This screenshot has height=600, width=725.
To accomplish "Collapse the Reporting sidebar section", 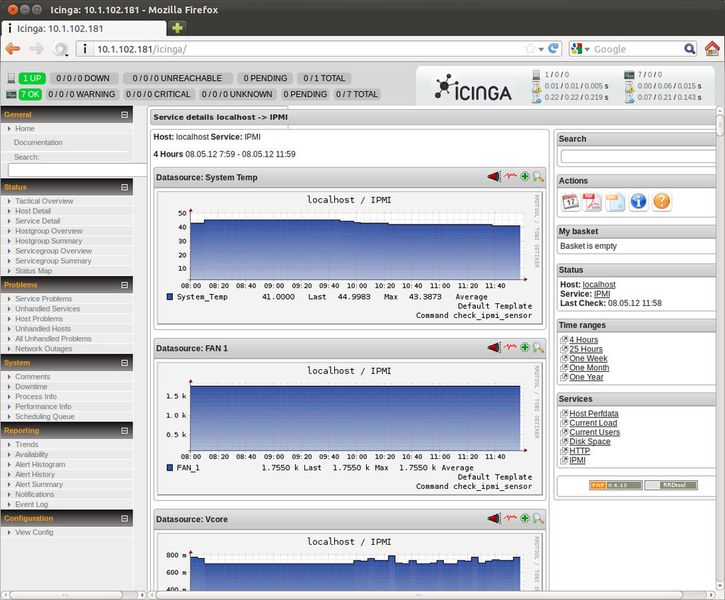I will pyautogui.click(x=124, y=430).
